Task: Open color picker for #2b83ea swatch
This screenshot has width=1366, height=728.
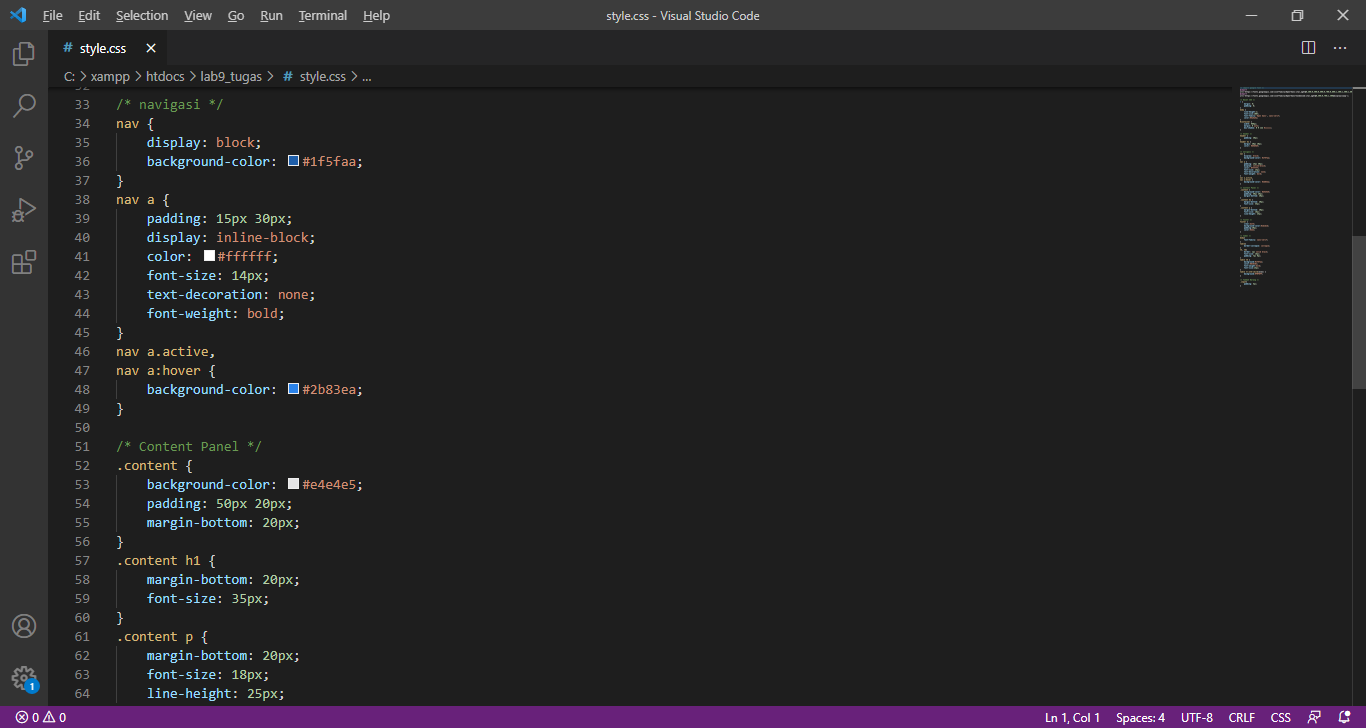Action: click(293, 389)
